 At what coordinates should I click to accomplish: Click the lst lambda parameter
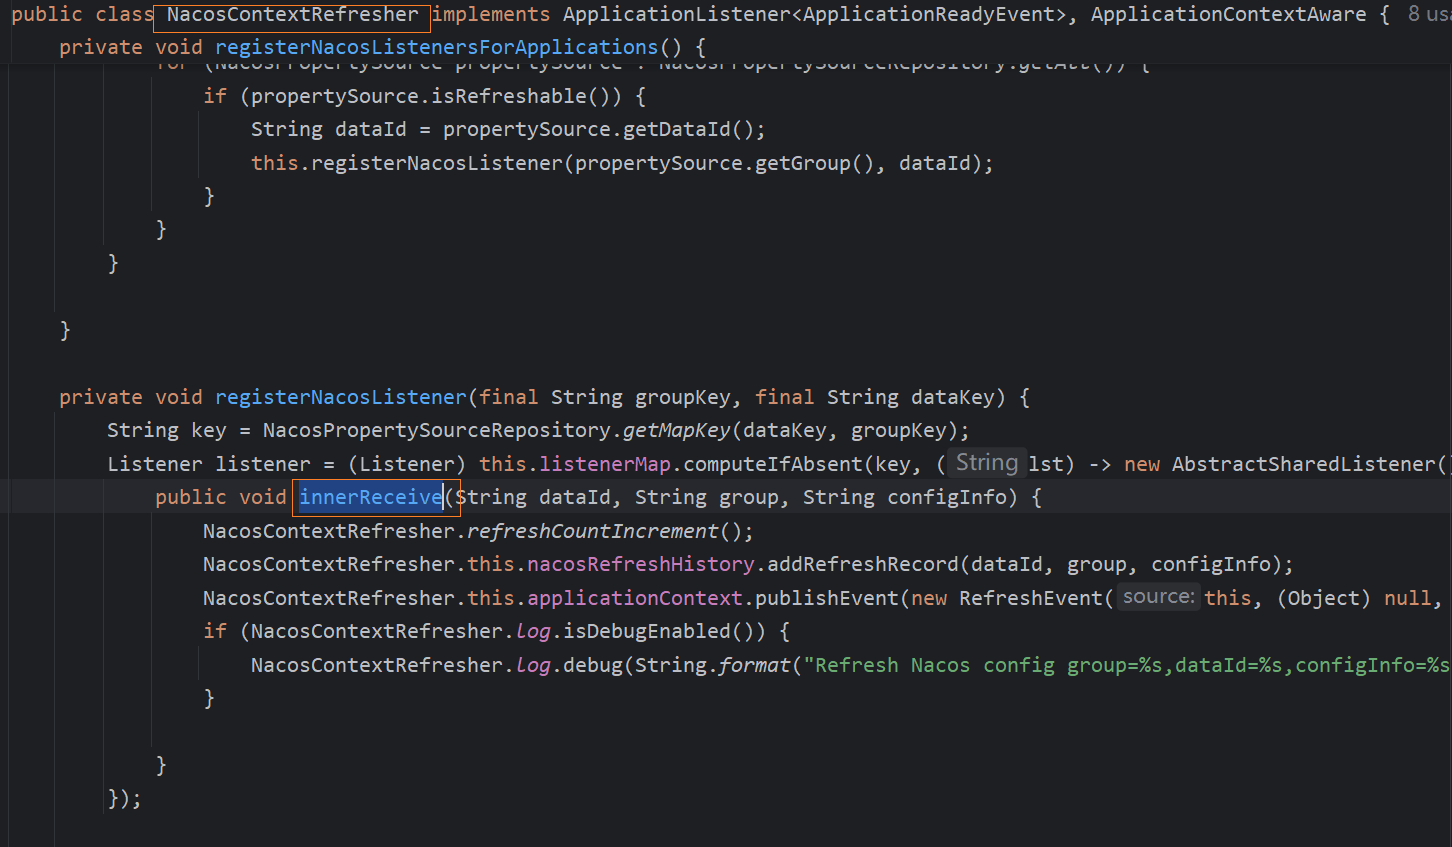(x=1047, y=464)
